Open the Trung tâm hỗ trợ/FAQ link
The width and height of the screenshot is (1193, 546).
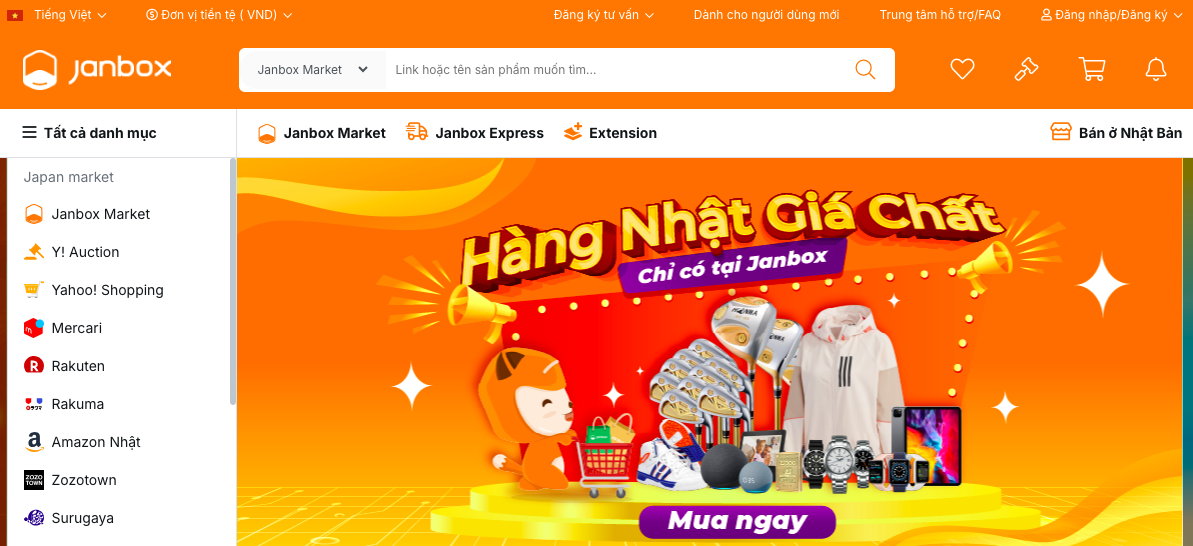[940, 14]
